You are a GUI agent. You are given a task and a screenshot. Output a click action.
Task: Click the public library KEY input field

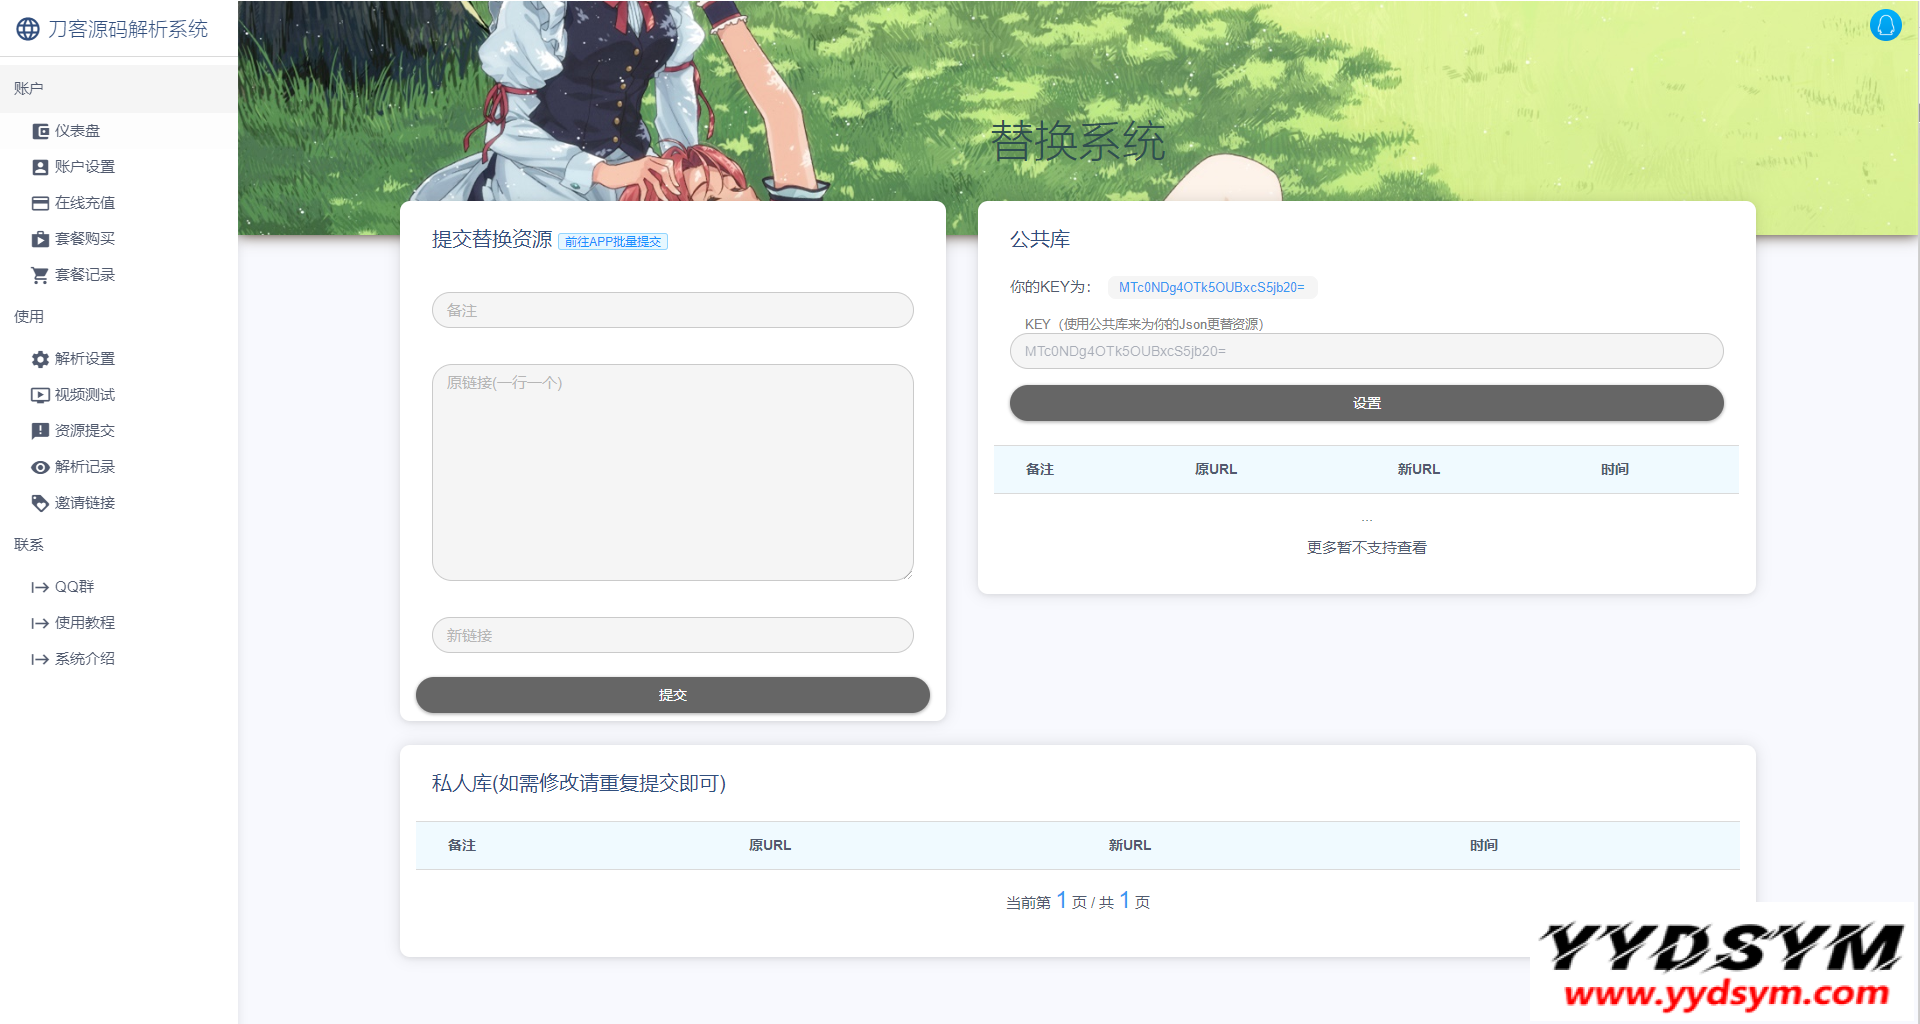tap(1367, 351)
